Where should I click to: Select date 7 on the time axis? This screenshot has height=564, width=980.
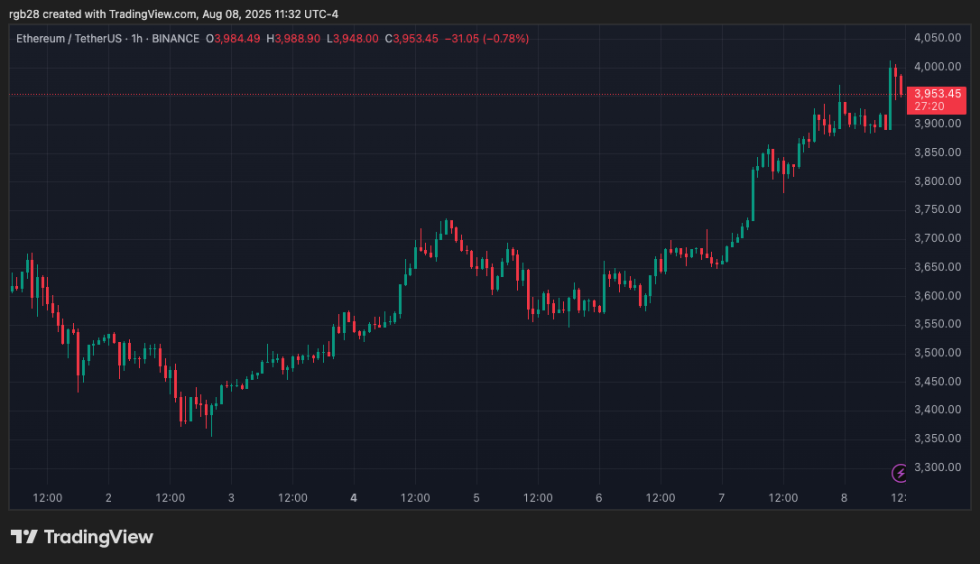pyautogui.click(x=721, y=497)
